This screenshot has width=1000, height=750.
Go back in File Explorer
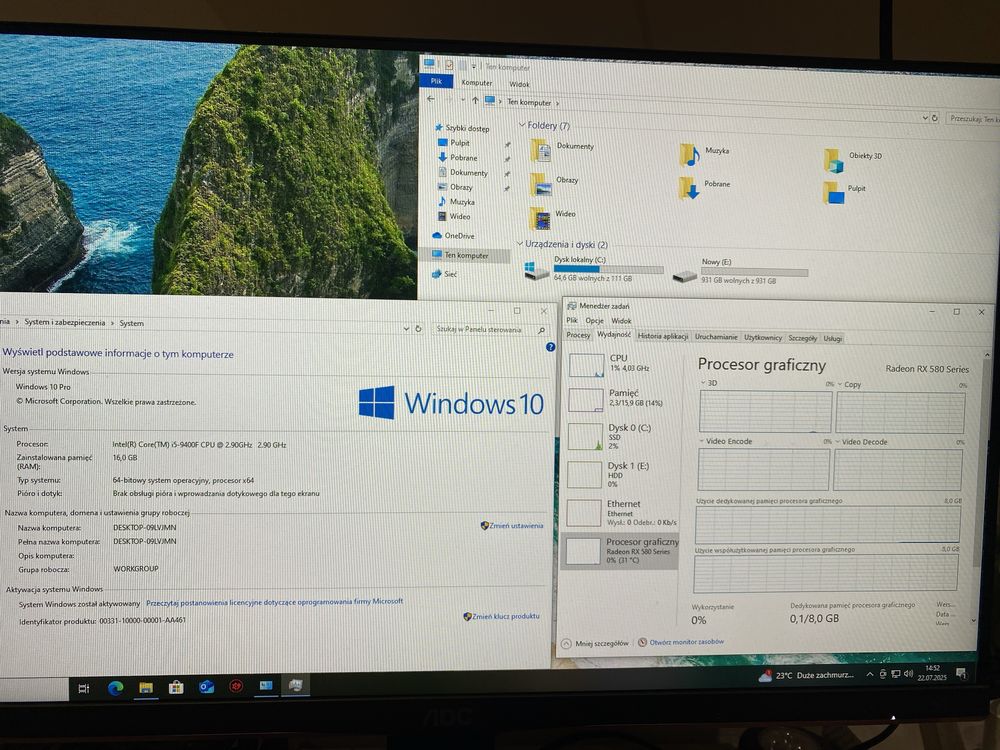pyautogui.click(x=430, y=99)
